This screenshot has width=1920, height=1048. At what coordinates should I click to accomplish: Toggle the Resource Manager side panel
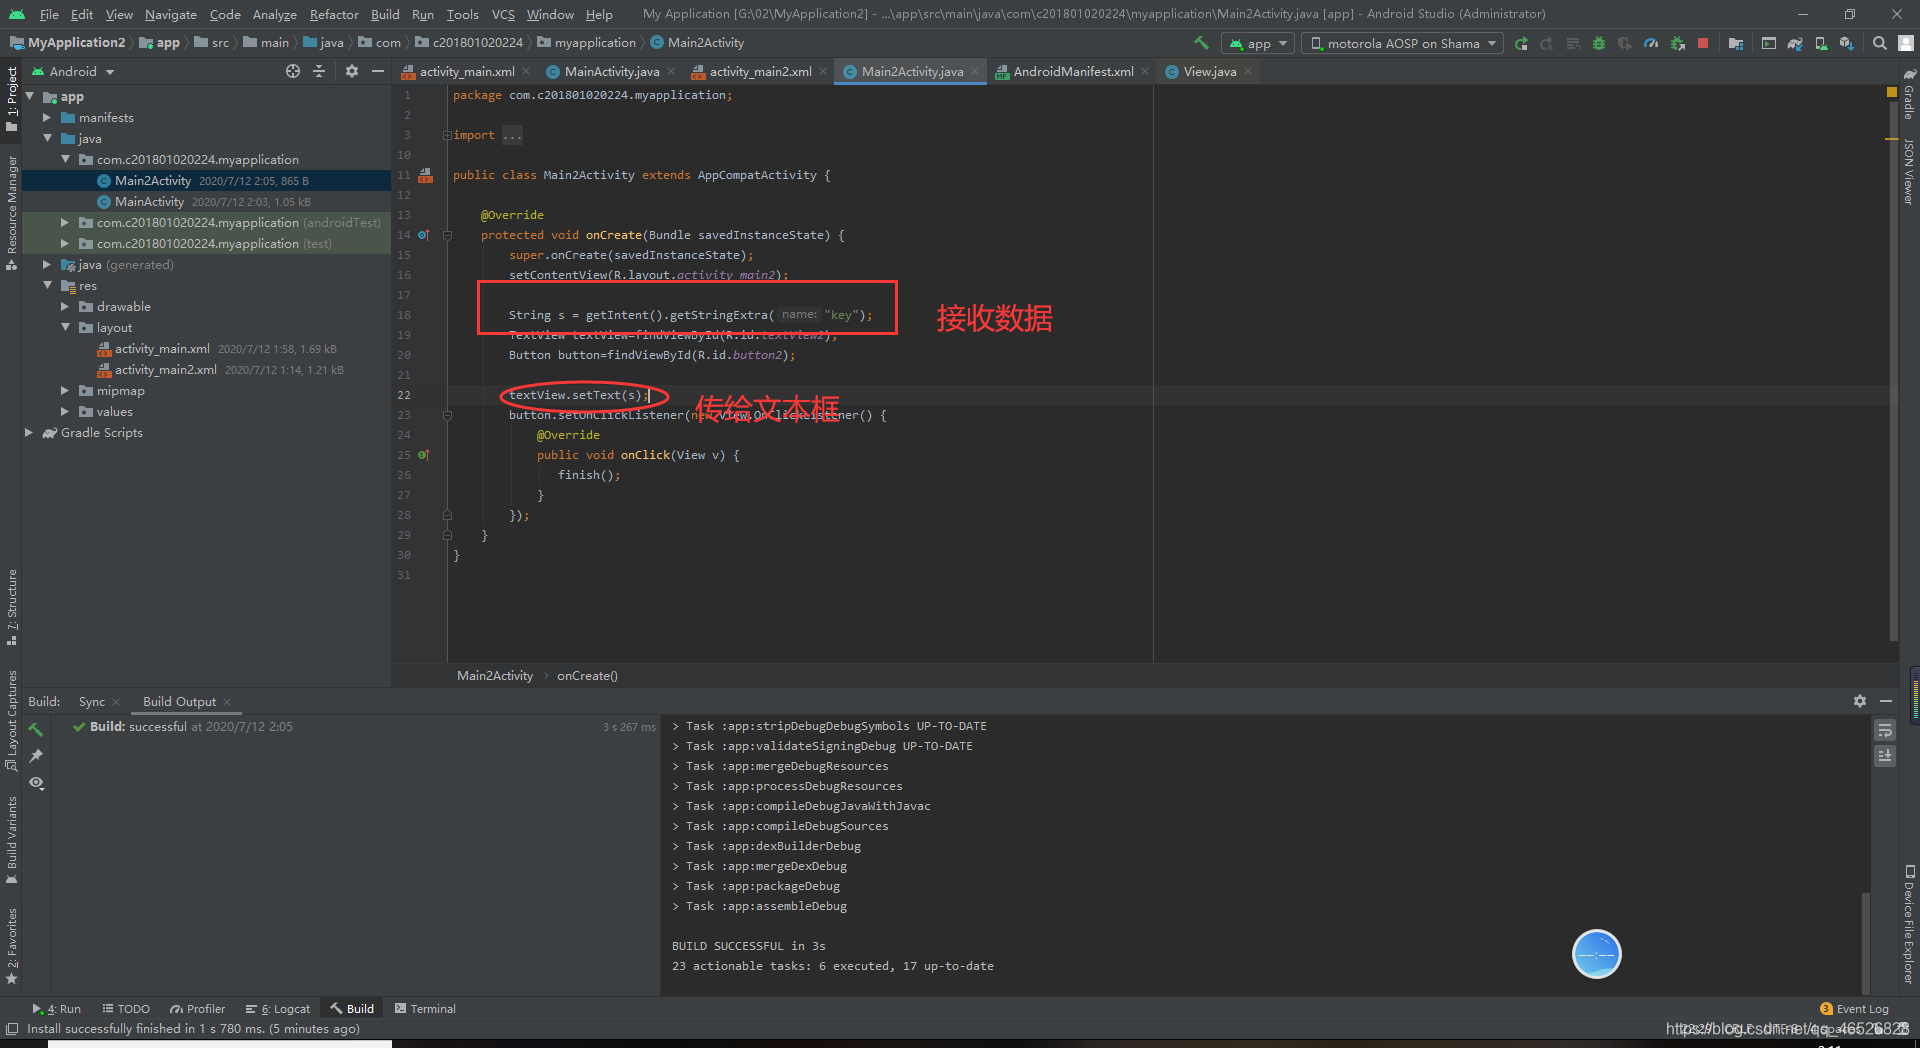[12, 212]
